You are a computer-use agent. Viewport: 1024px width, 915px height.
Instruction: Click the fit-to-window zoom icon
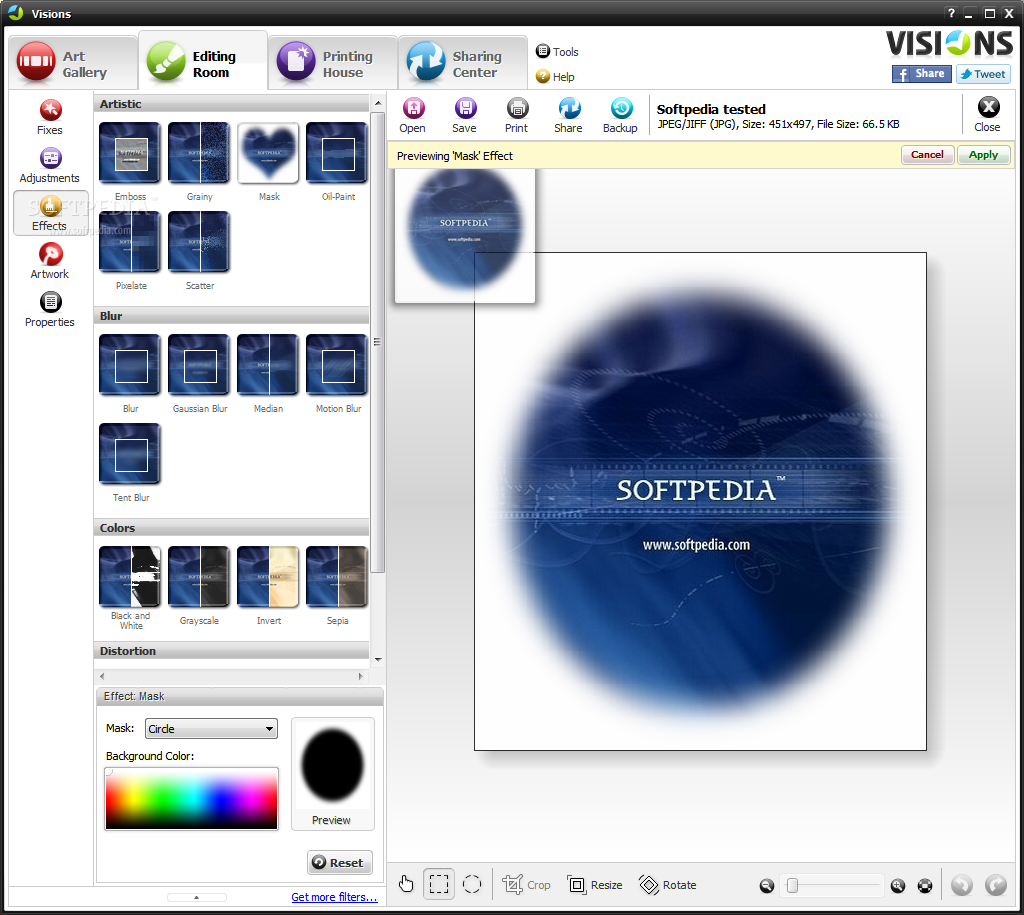[x=925, y=886]
